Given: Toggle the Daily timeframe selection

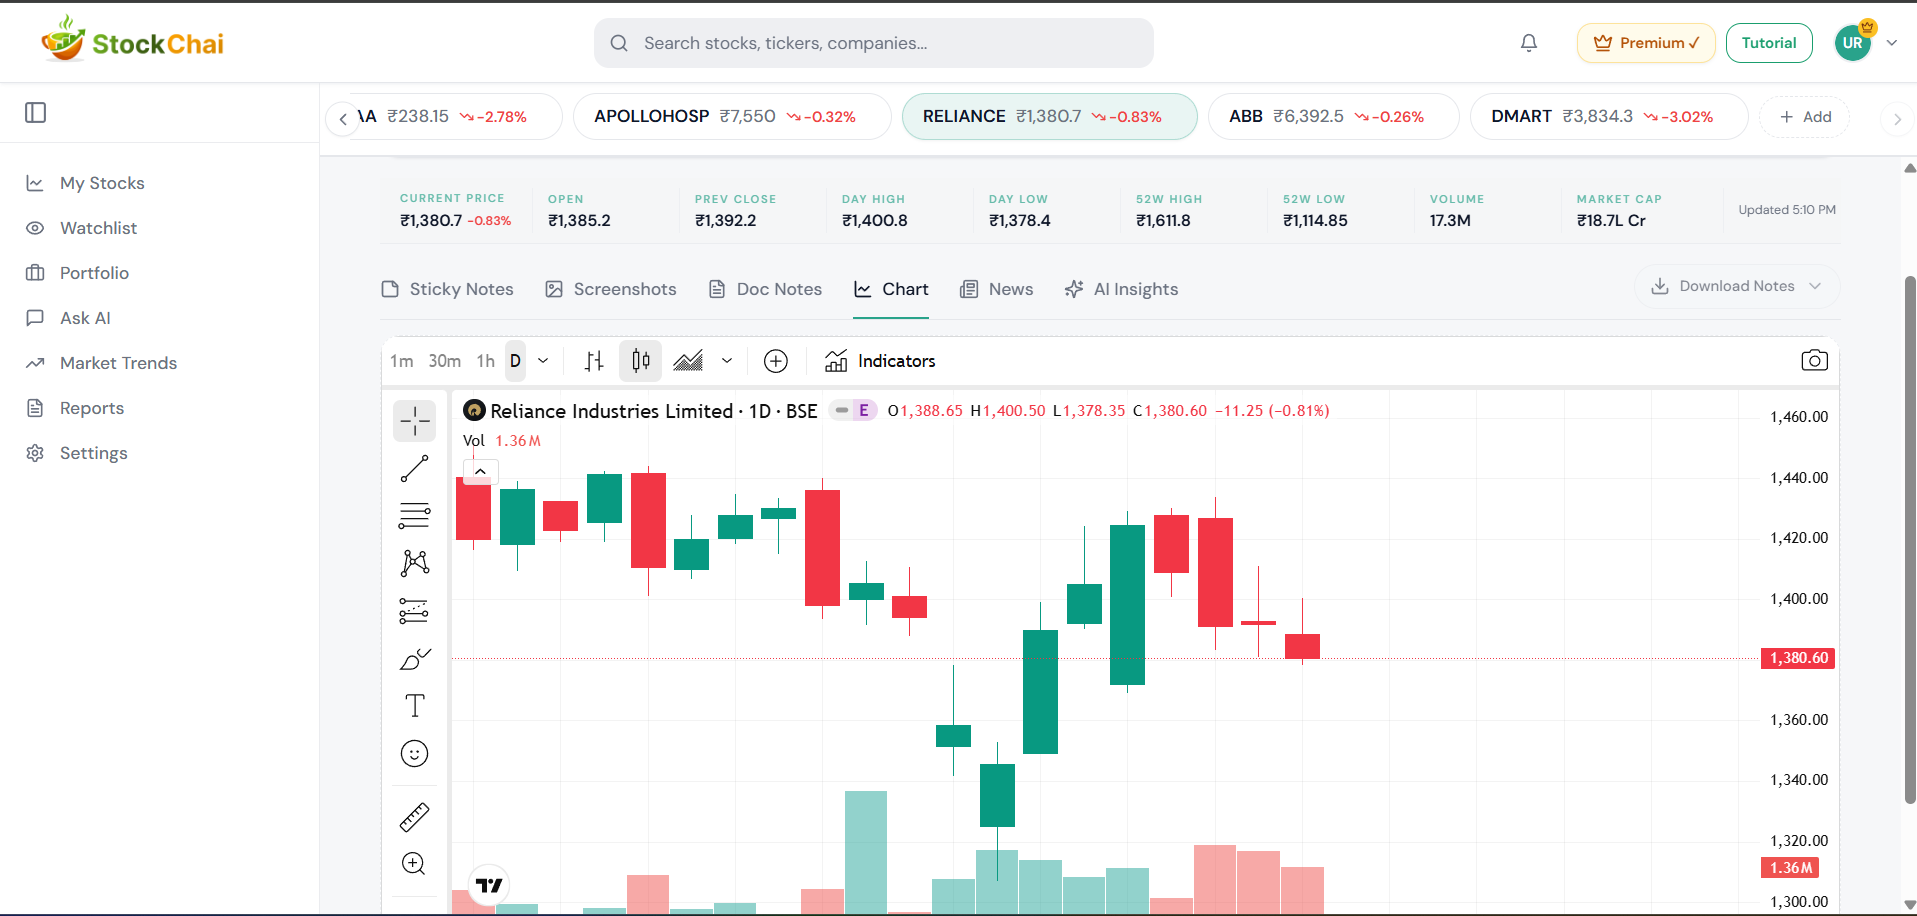Looking at the screenshot, I should (x=515, y=360).
